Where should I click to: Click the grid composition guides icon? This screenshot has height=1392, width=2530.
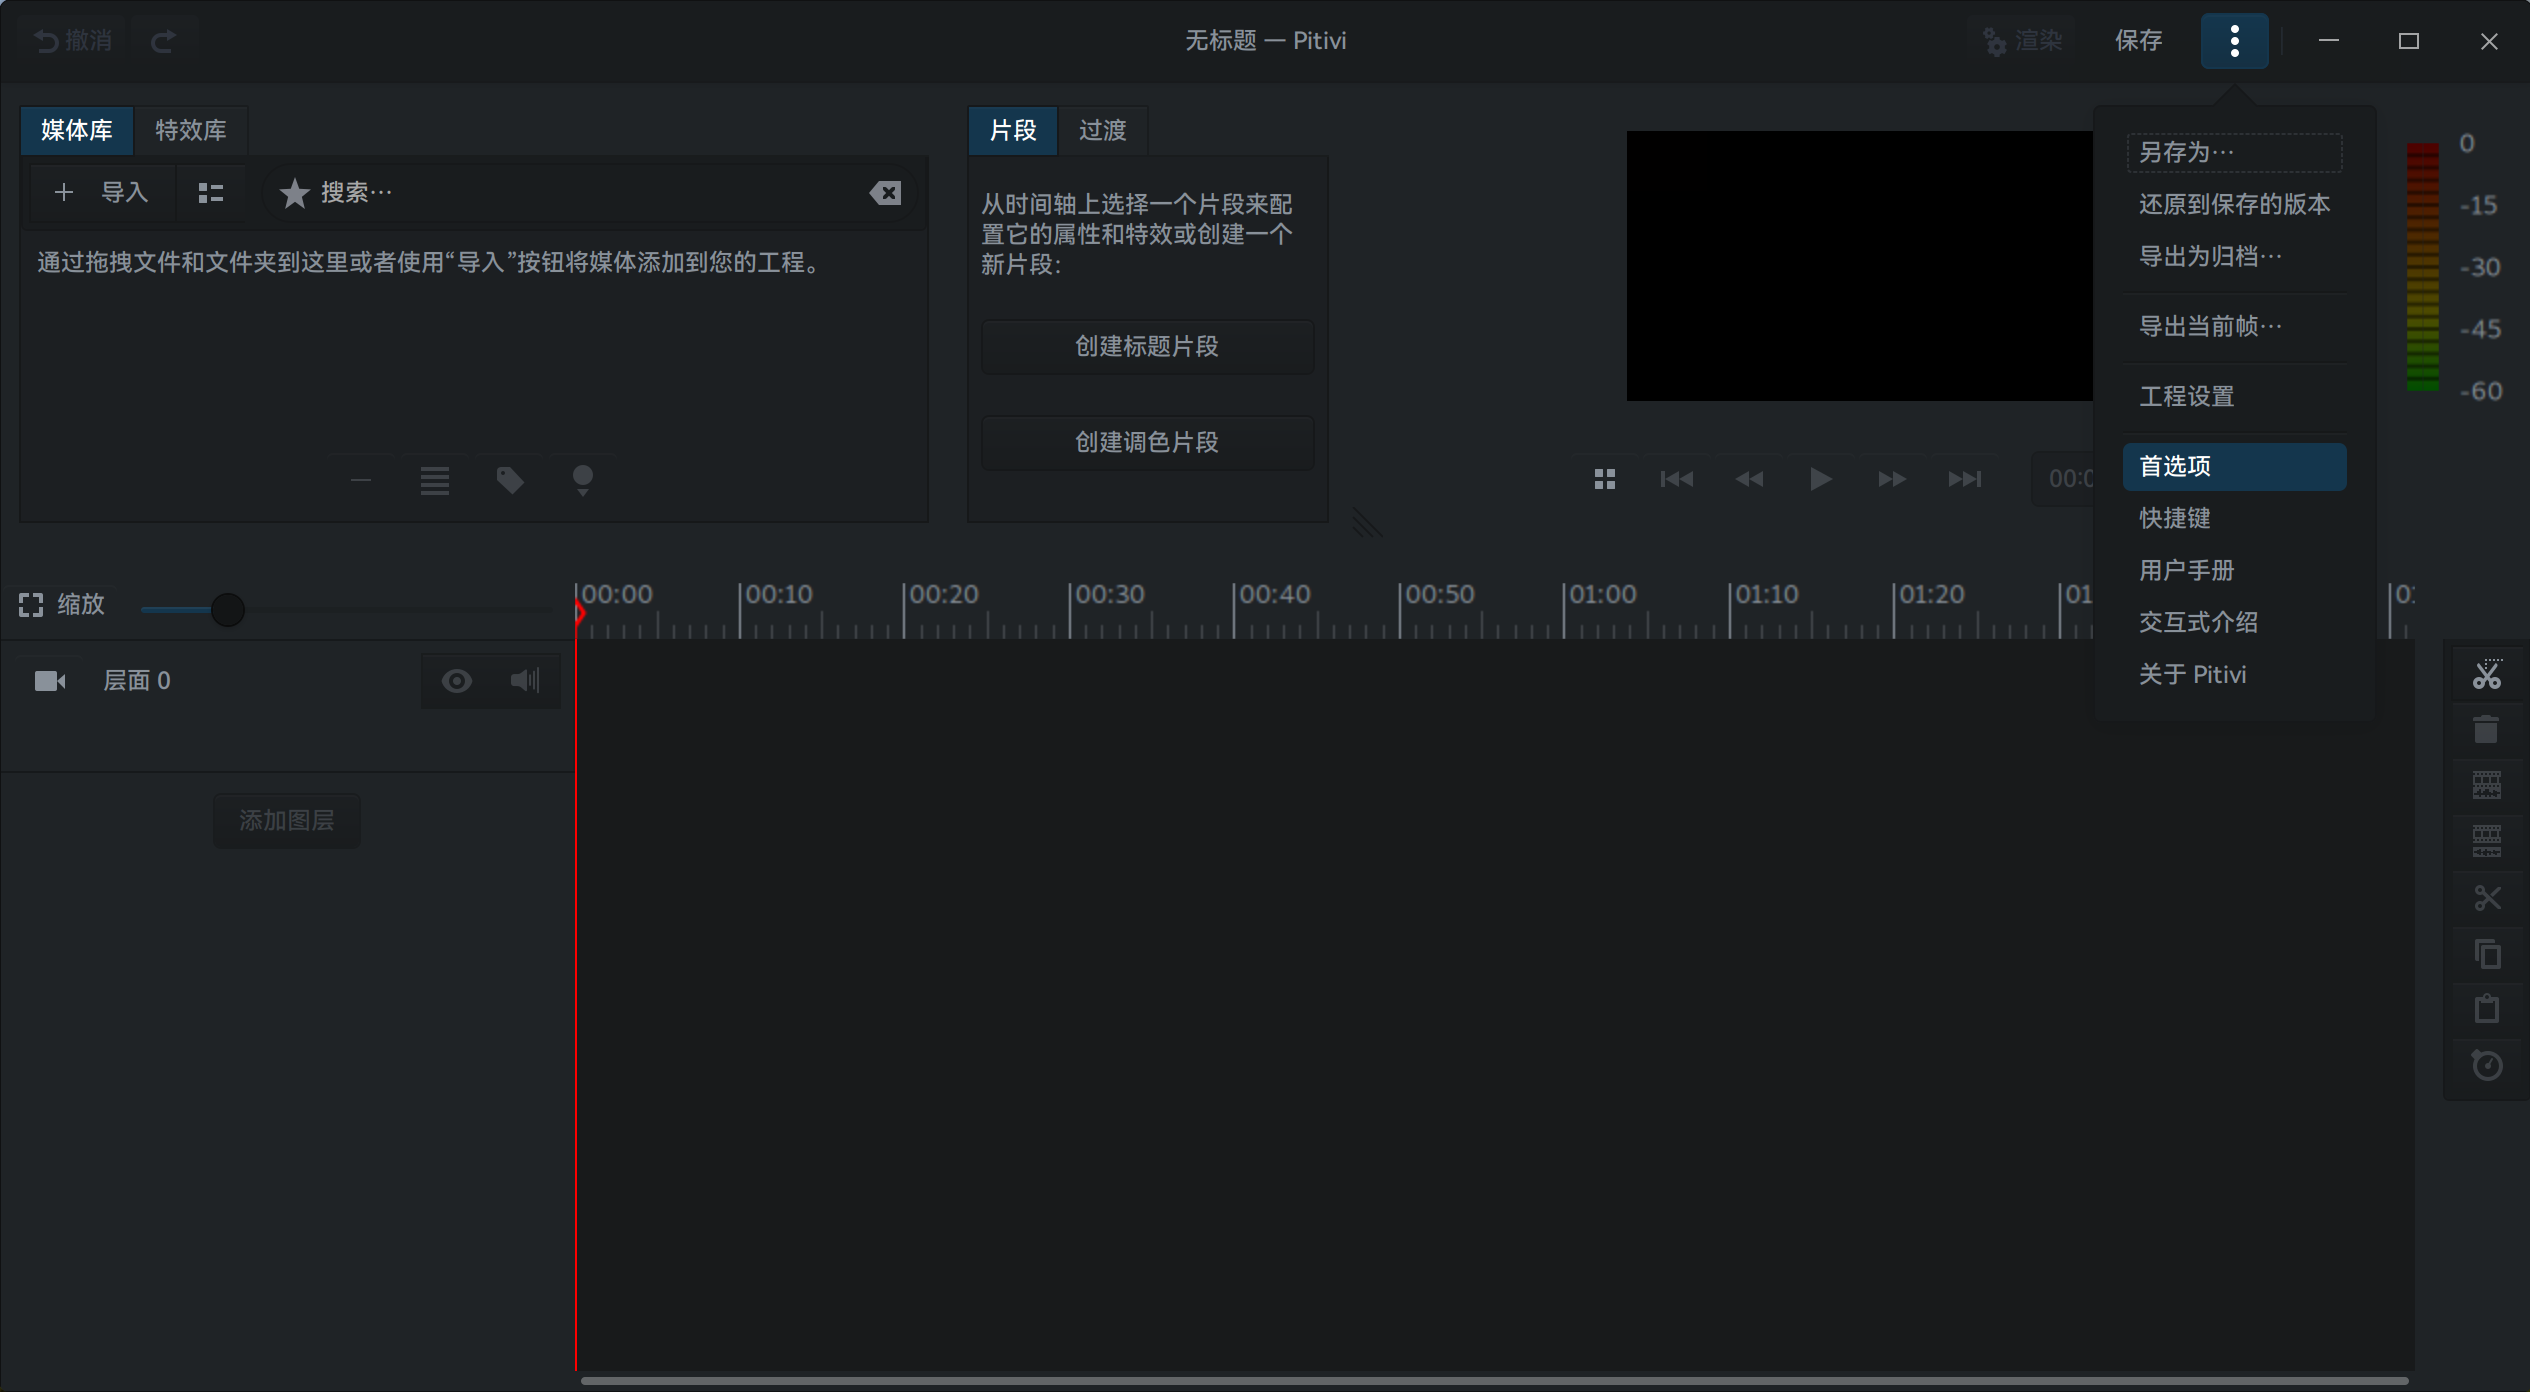click(1604, 479)
